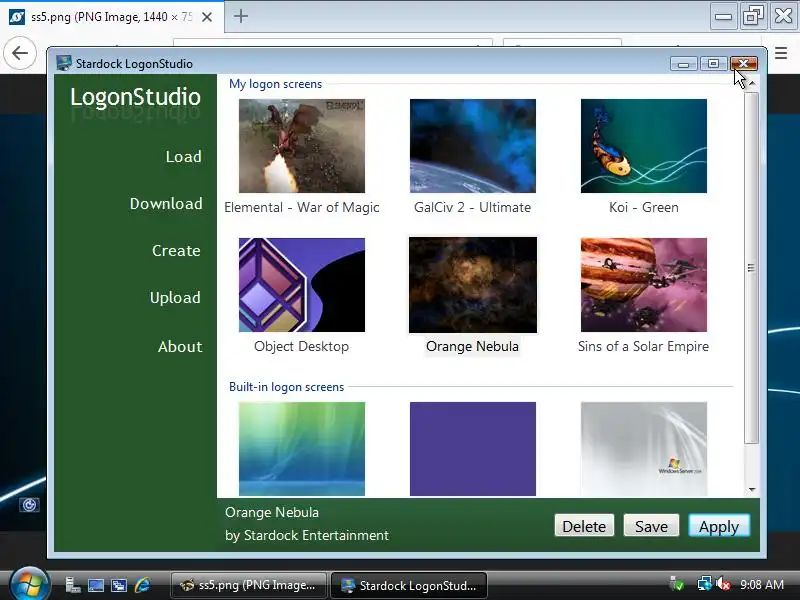Image resolution: width=800 pixels, height=600 pixels.
Task: Click the 'Sins of a Solar Empire' caption
Action: pos(643,346)
